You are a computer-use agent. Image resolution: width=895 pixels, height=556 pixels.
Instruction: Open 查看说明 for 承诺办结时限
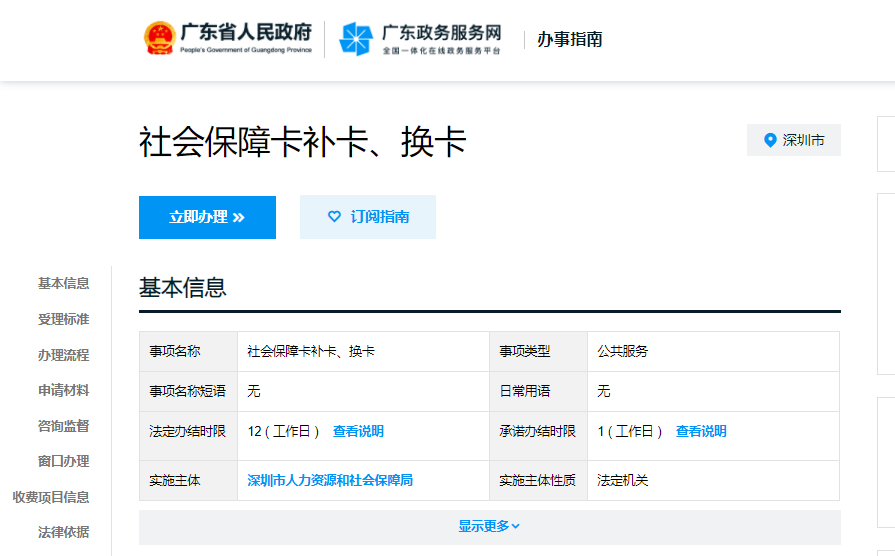701,432
